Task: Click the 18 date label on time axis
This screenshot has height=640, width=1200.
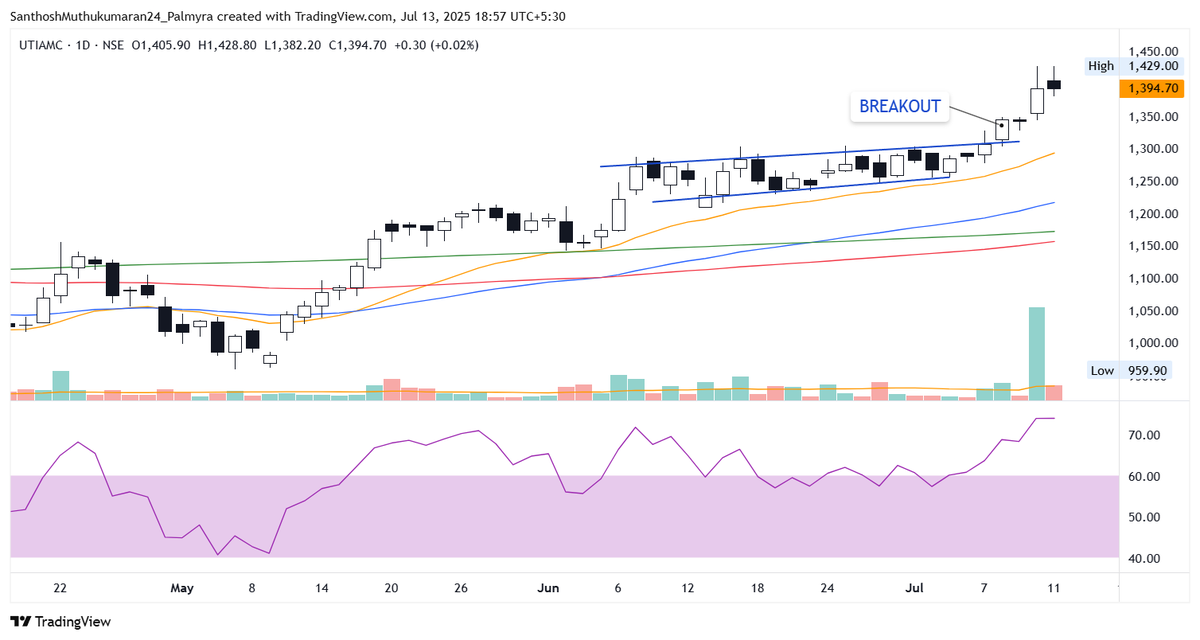Action: 758,588
